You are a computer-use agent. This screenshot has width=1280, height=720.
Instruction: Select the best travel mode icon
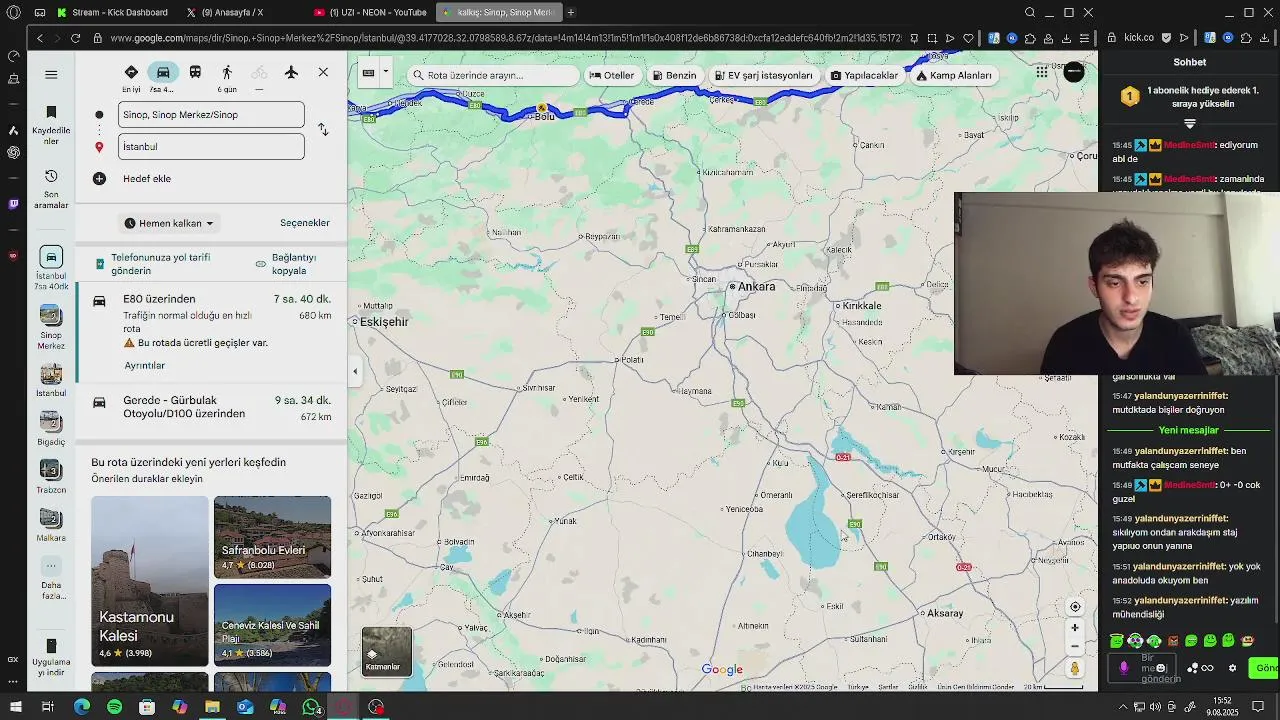131,72
